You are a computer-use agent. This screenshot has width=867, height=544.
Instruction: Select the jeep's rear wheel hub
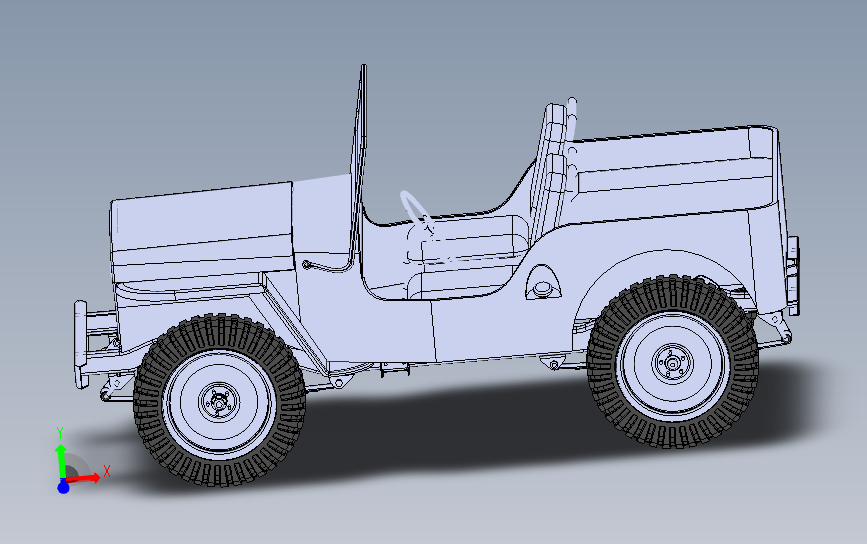pos(672,363)
